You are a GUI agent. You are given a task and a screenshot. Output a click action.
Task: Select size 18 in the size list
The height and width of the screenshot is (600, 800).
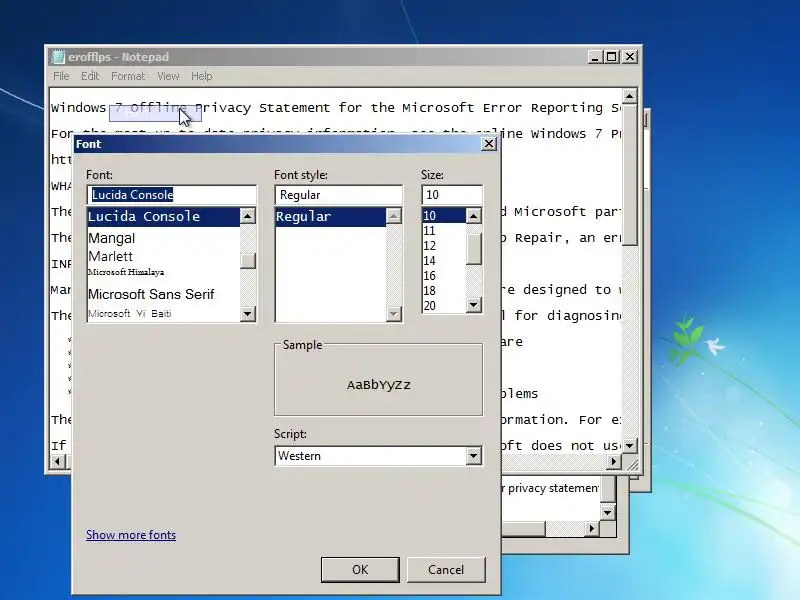coord(444,291)
